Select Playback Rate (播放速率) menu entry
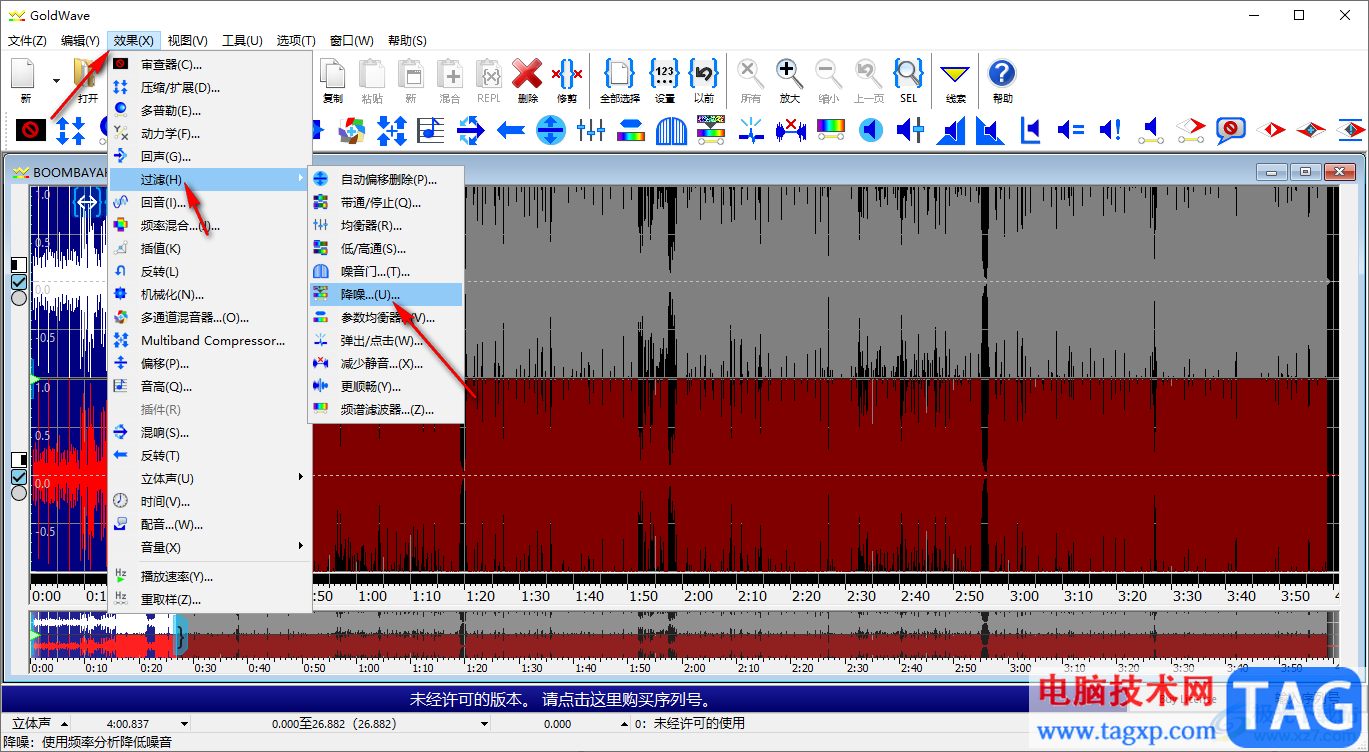Viewport: 1369px width, 752px height. pos(210,577)
